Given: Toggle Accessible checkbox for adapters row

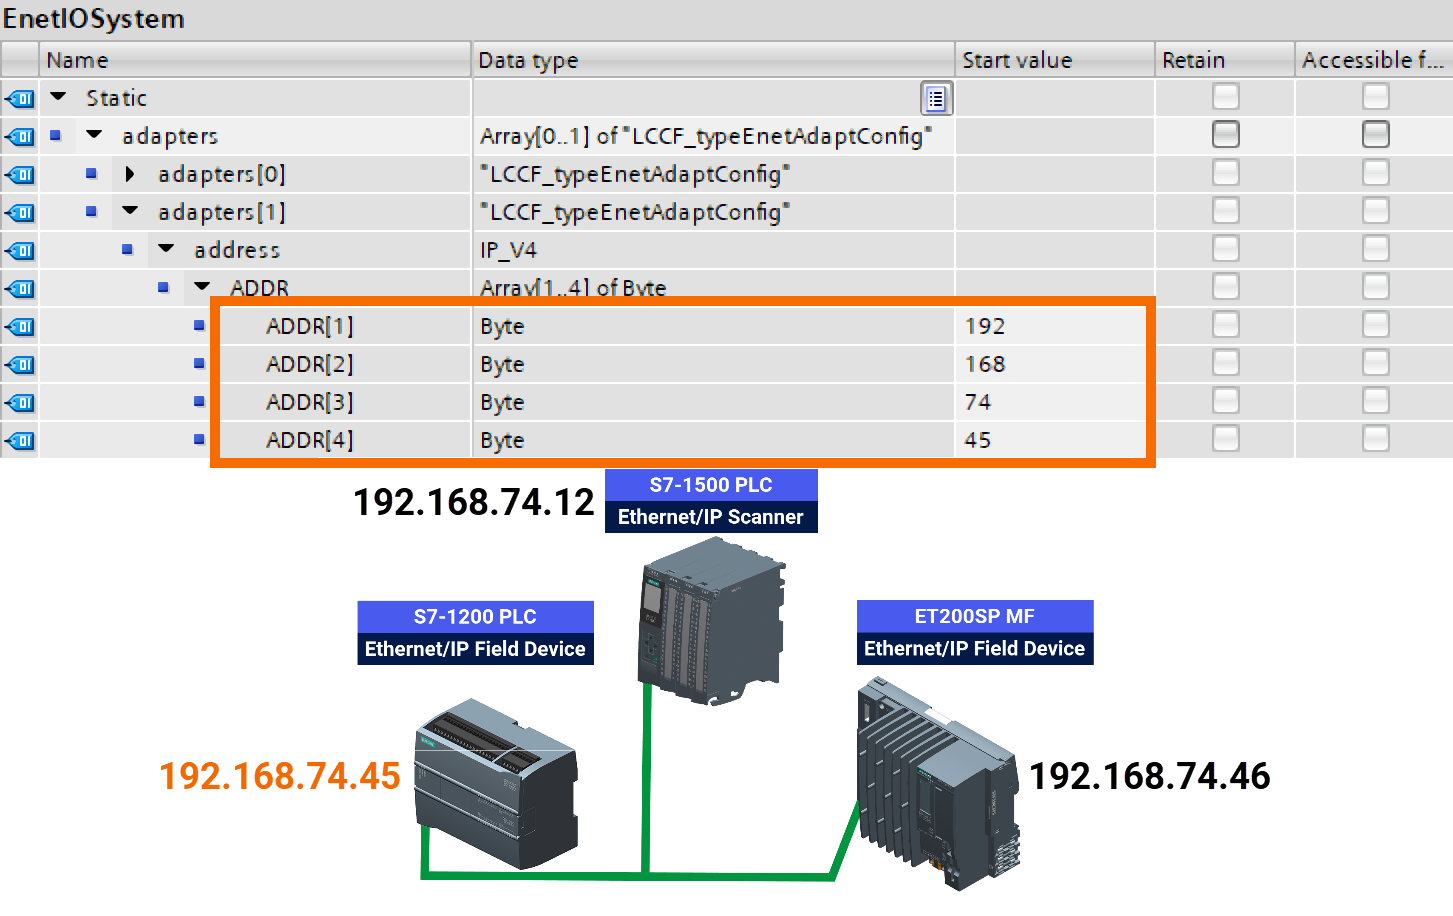Looking at the screenshot, I should pos(1375,134).
